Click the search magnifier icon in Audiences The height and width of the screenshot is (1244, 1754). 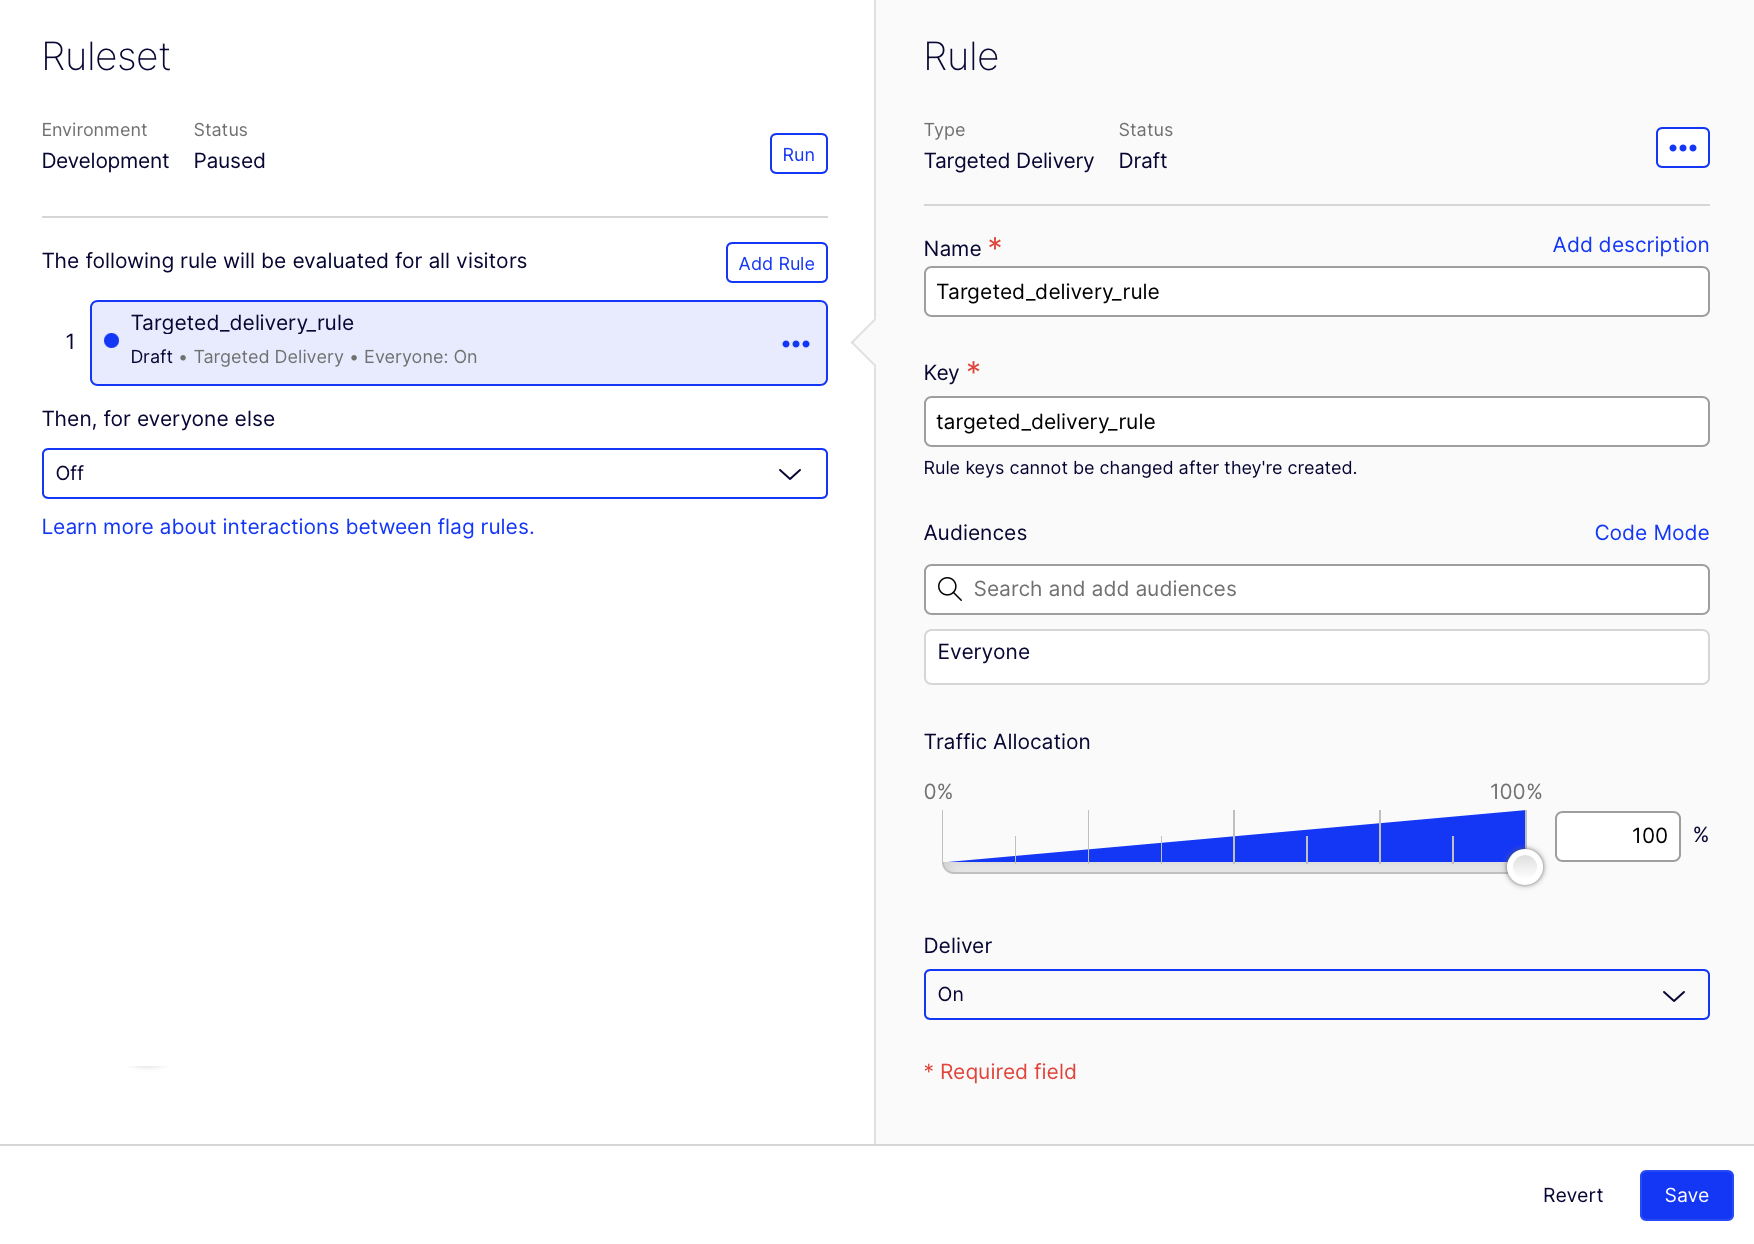(x=949, y=589)
